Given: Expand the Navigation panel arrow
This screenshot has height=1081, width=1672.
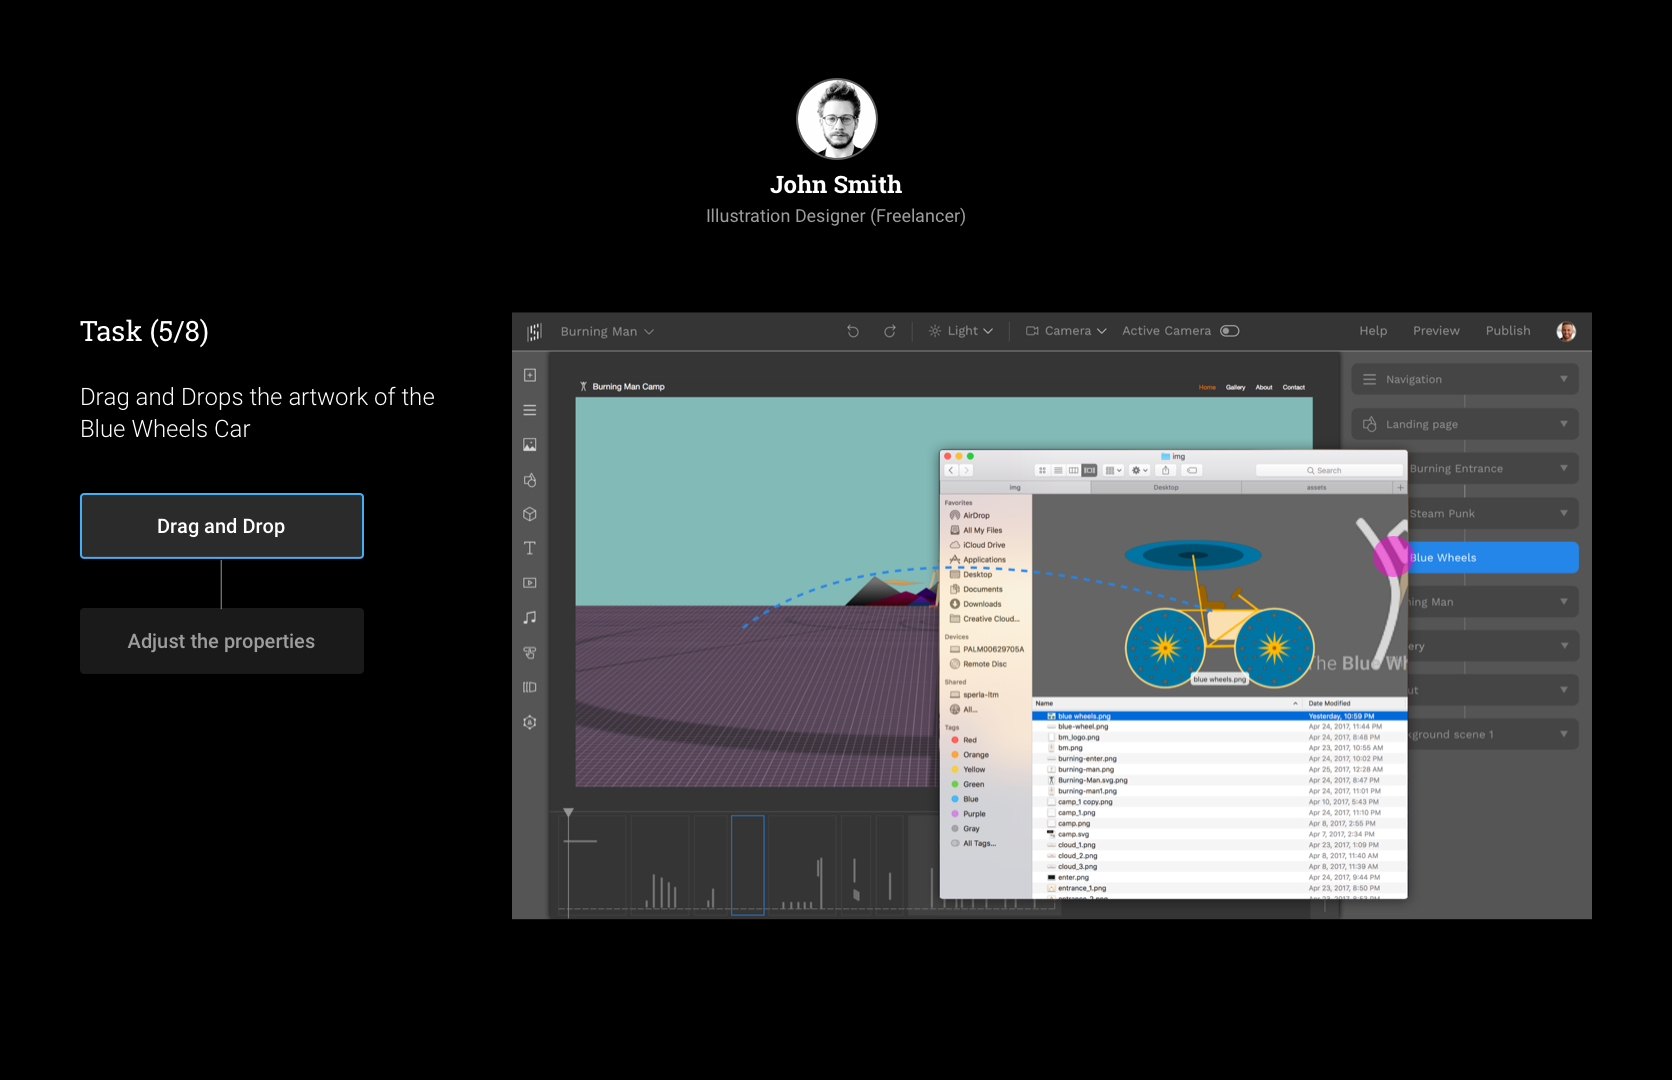Looking at the screenshot, I should coord(1563,379).
